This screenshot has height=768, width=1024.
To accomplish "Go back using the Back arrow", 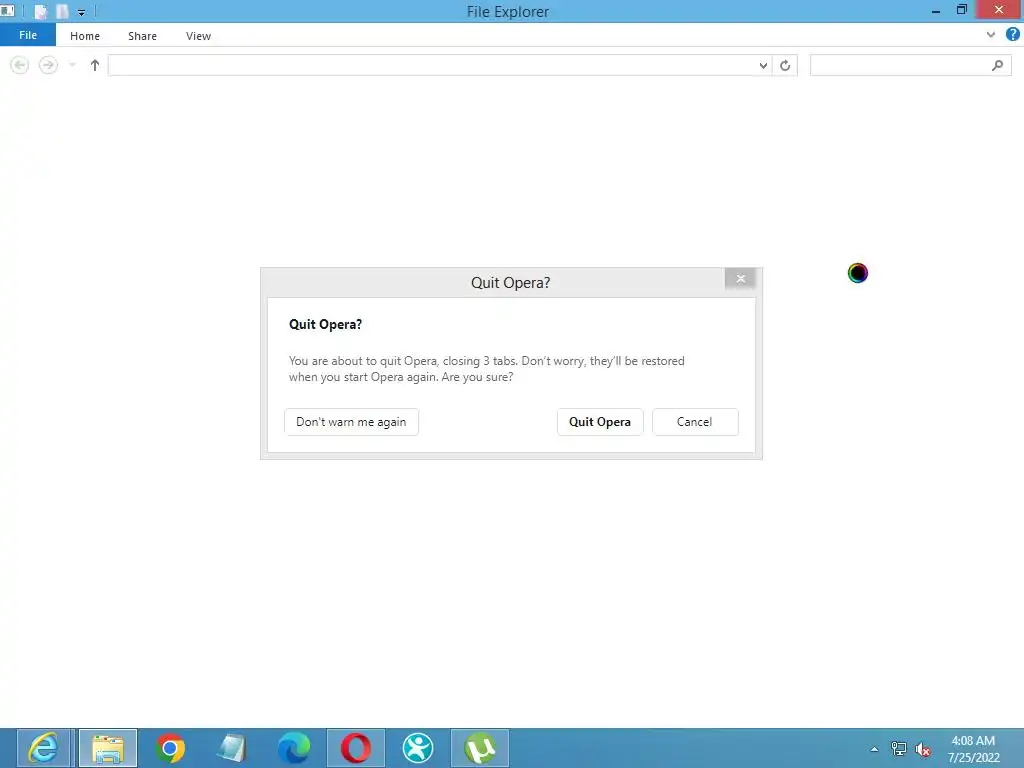I will point(20,65).
